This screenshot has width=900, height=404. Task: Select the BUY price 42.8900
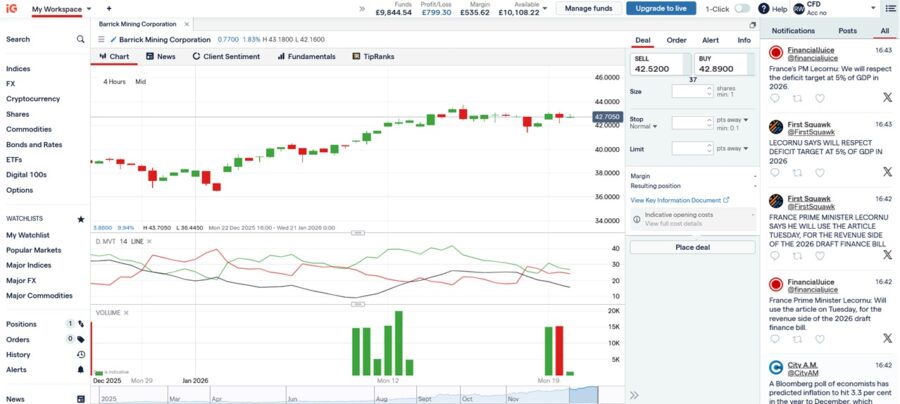coord(723,64)
